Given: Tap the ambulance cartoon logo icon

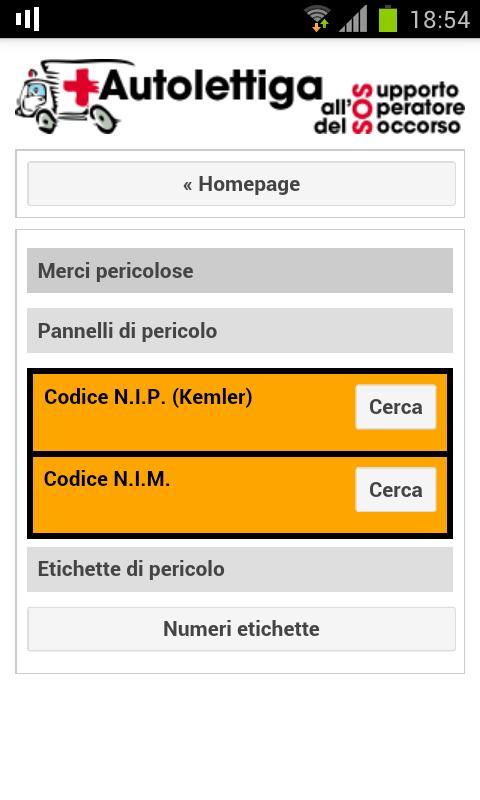Looking at the screenshot, I should [66, 96].
